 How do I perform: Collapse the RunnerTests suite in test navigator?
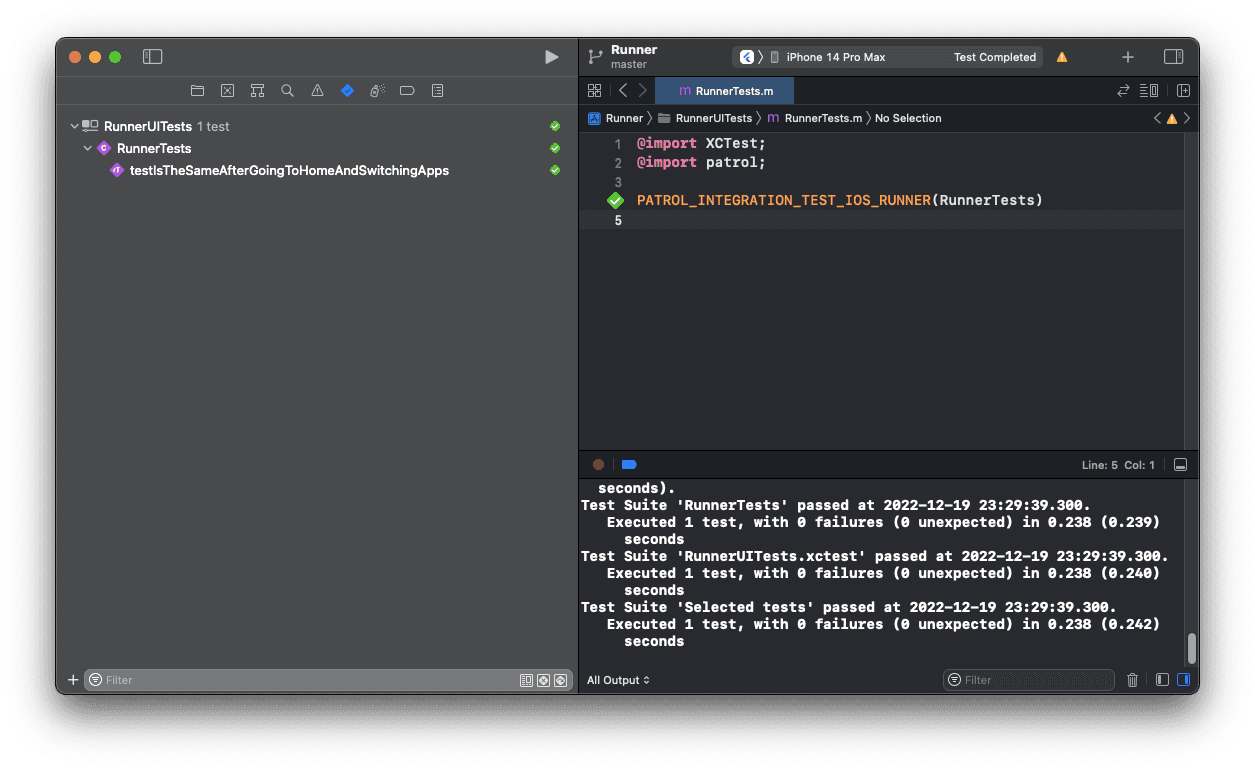point(88,148)
